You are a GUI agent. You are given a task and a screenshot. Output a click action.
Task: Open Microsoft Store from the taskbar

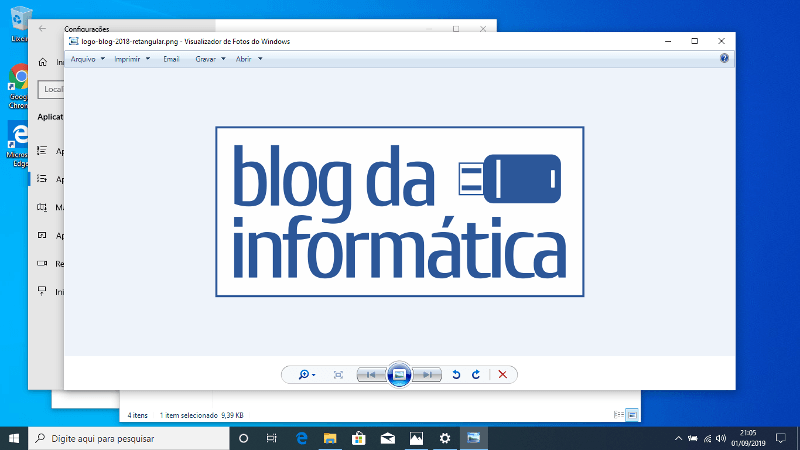[359, 438]
